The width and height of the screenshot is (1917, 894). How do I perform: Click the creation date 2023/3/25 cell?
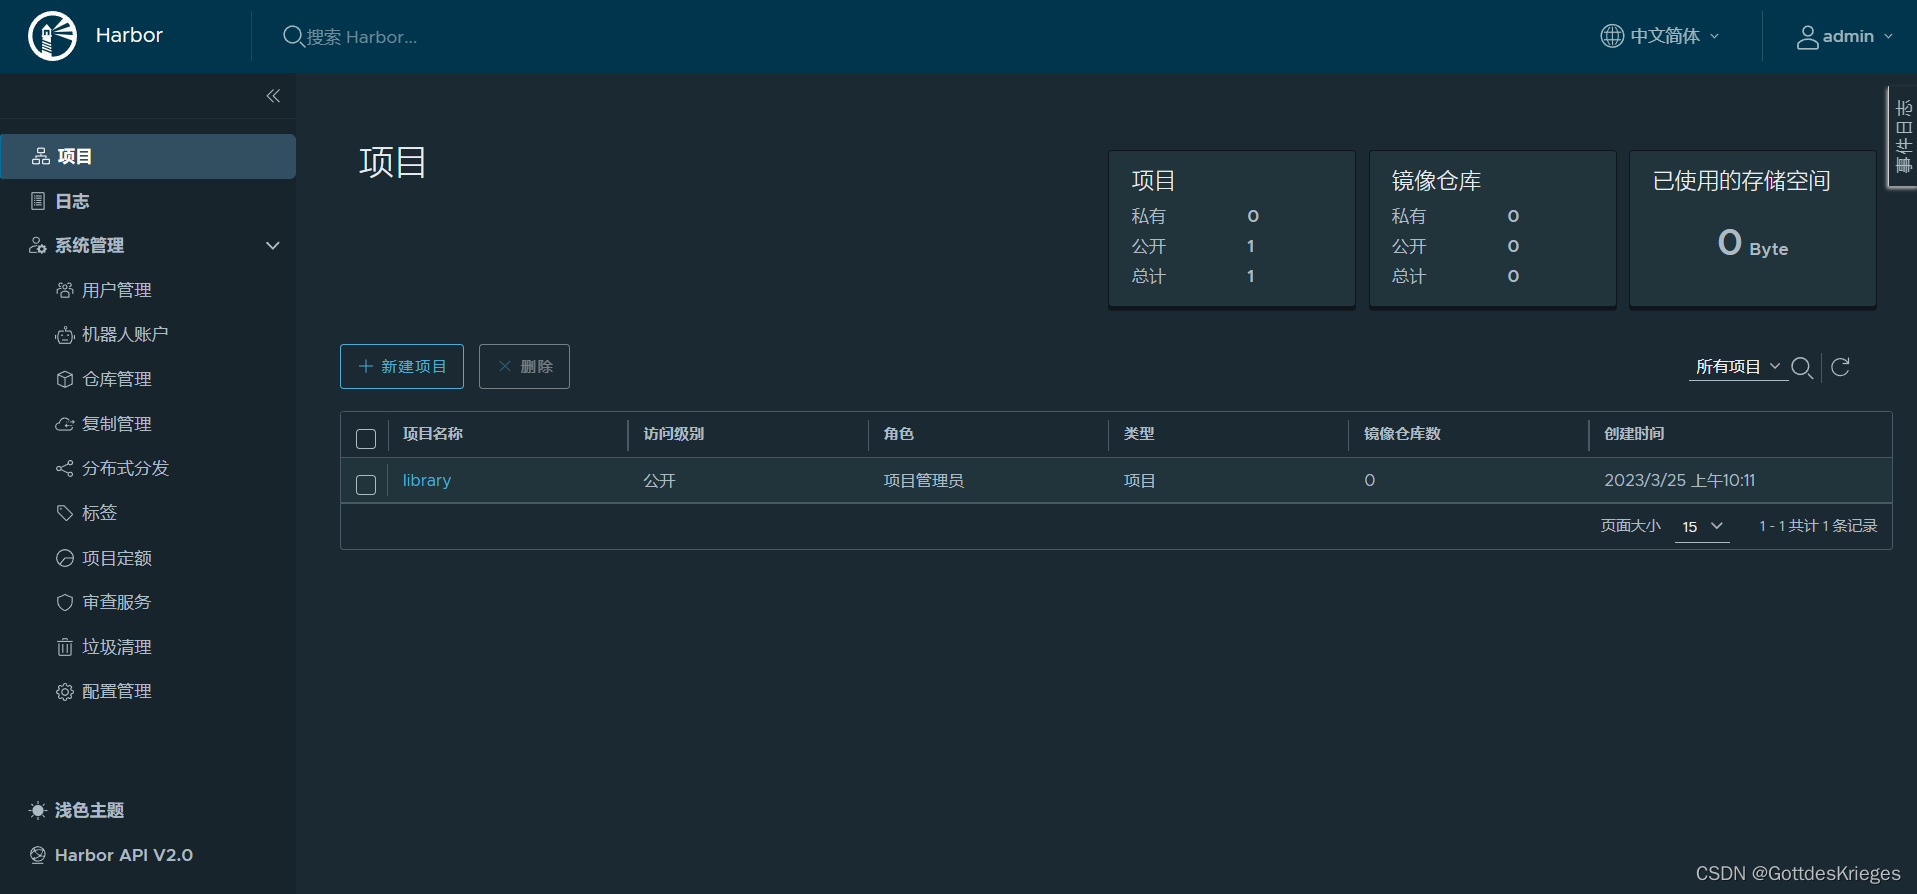pyautogui.click(x=1680, y=480)
